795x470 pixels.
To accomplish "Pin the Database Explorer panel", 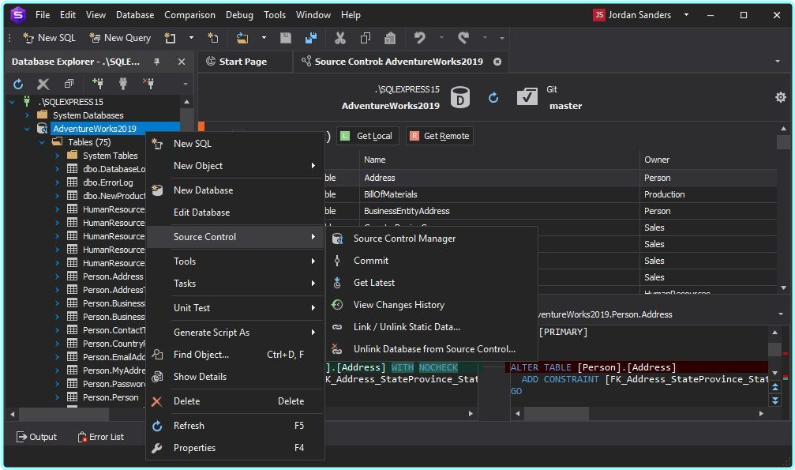I will tap(157, 61).
